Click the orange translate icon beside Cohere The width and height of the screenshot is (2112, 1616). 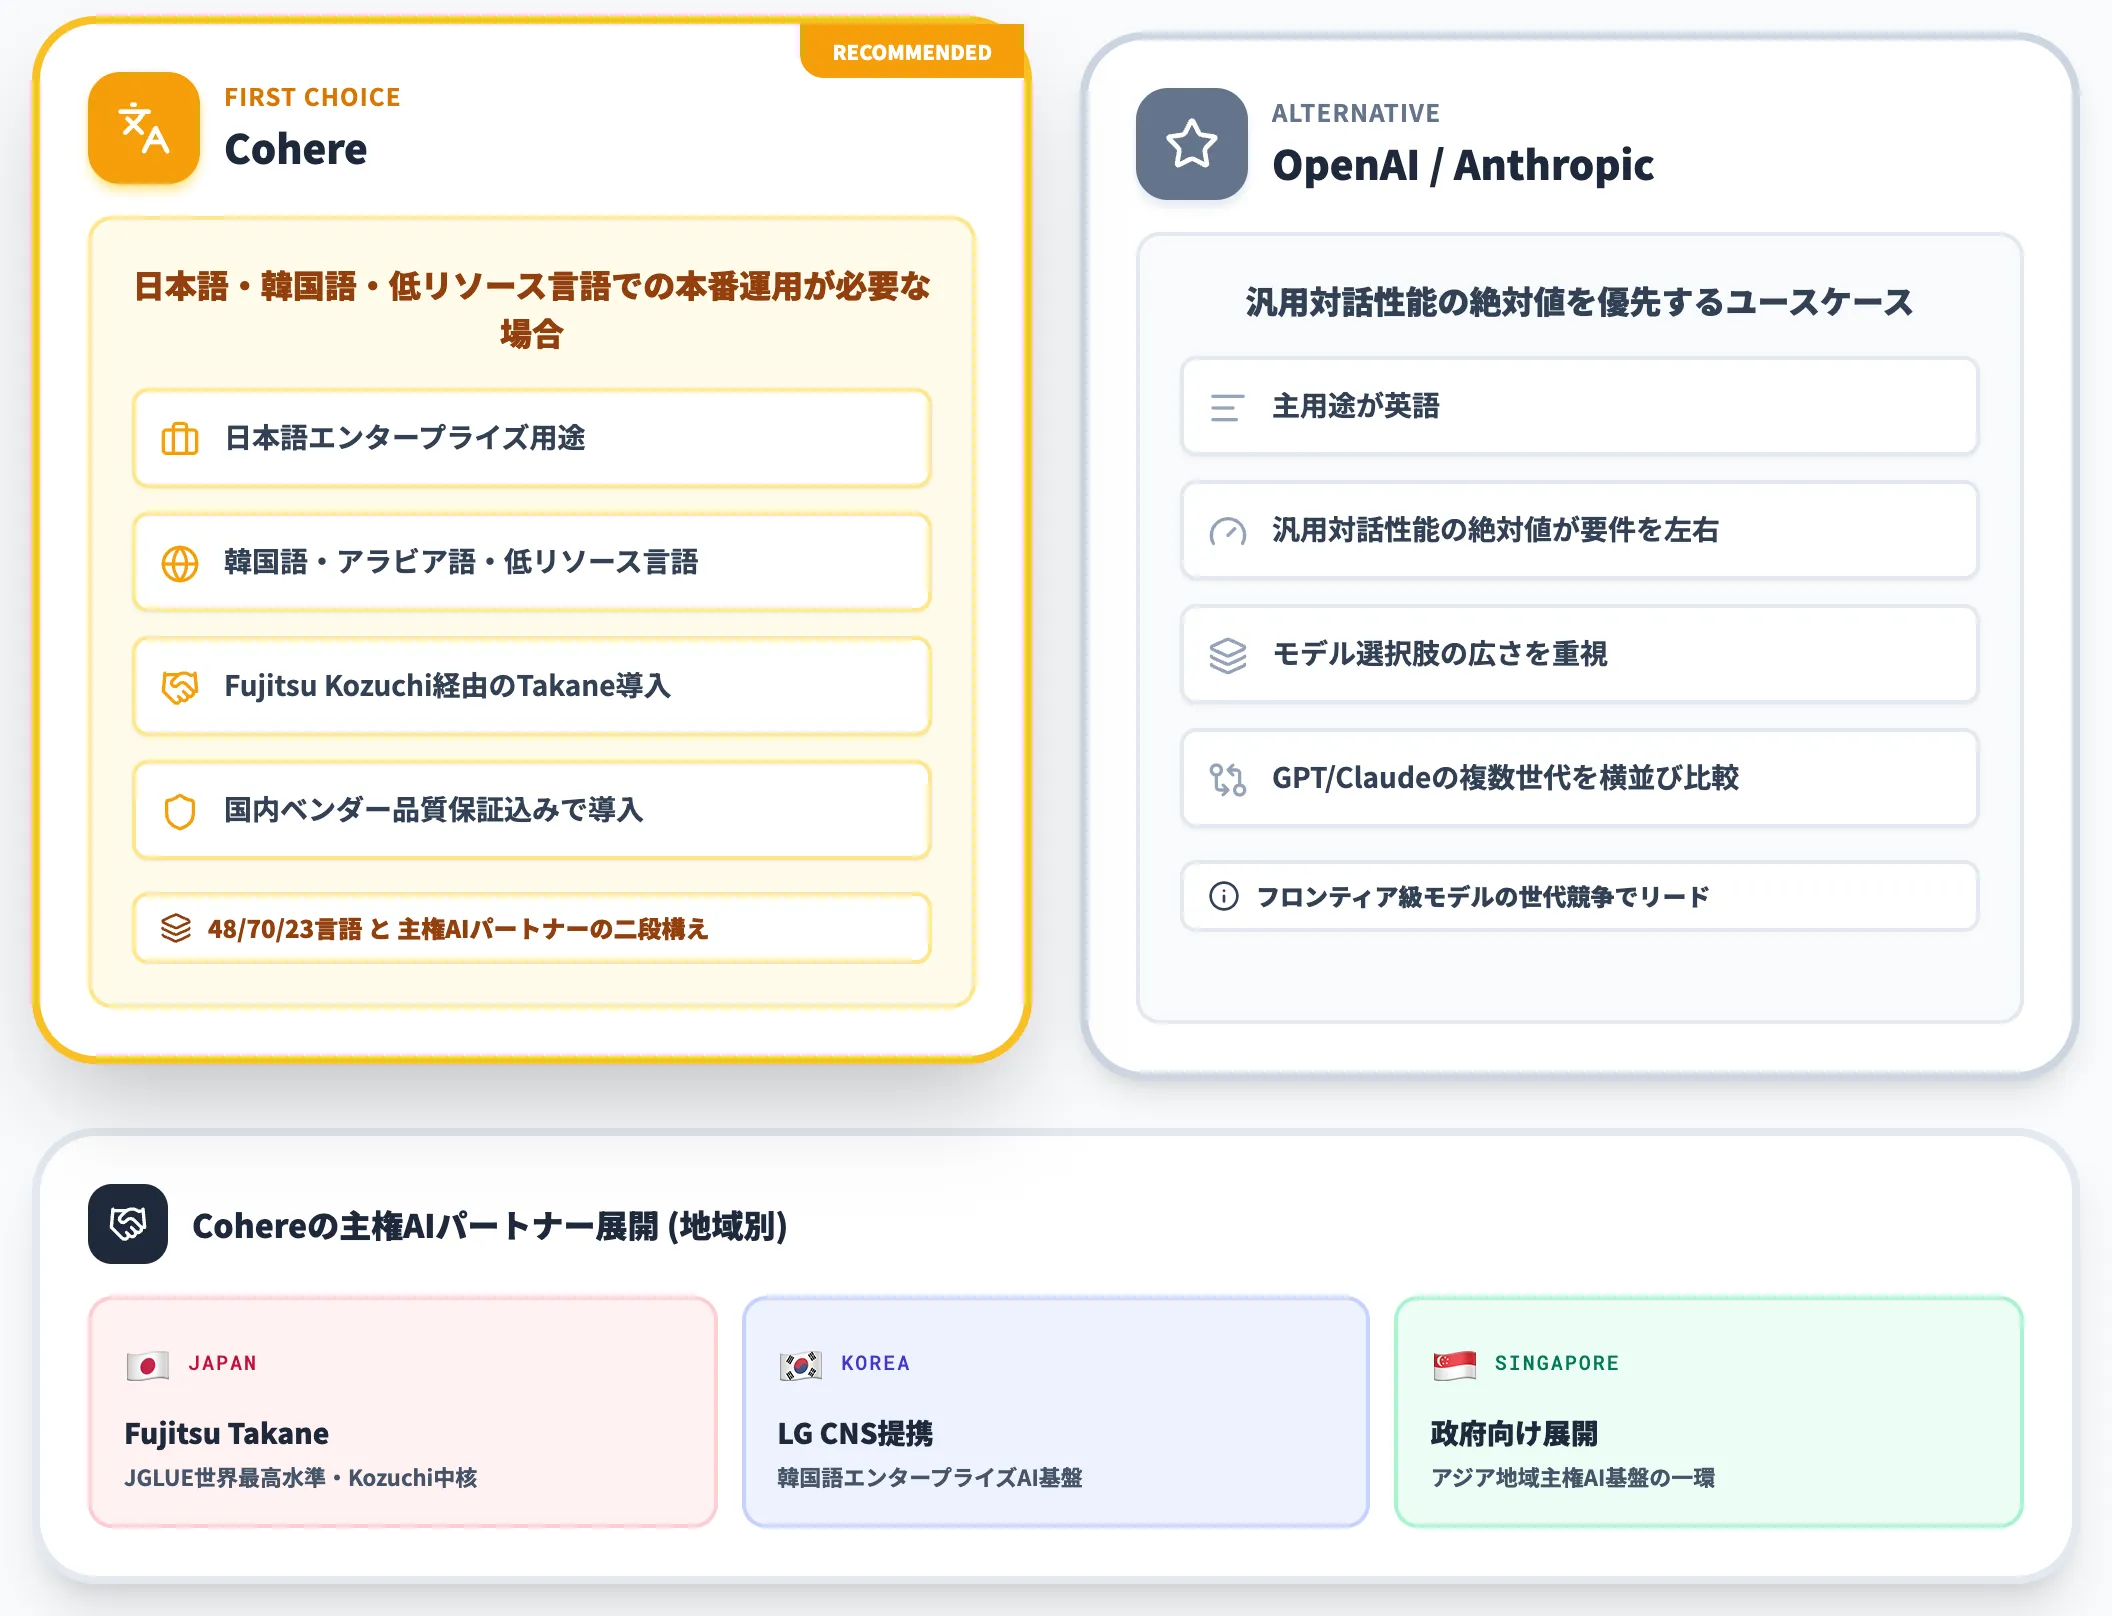(x=144, y=128)
